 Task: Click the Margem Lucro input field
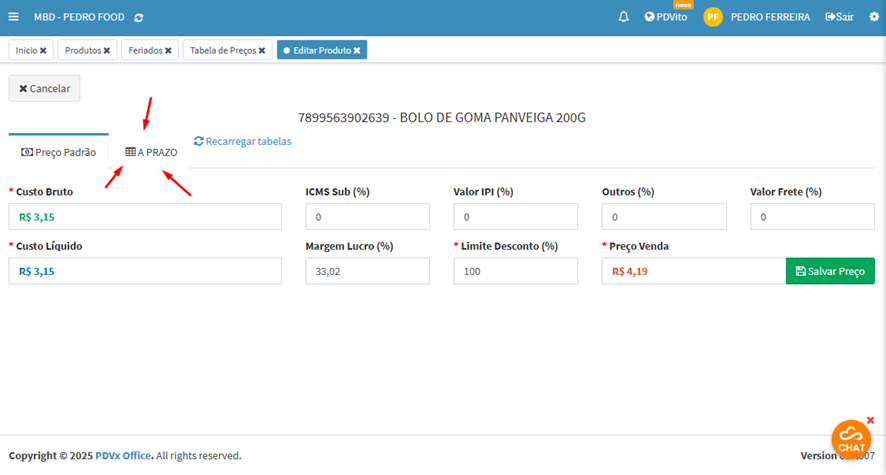click(x=367, y=271)
